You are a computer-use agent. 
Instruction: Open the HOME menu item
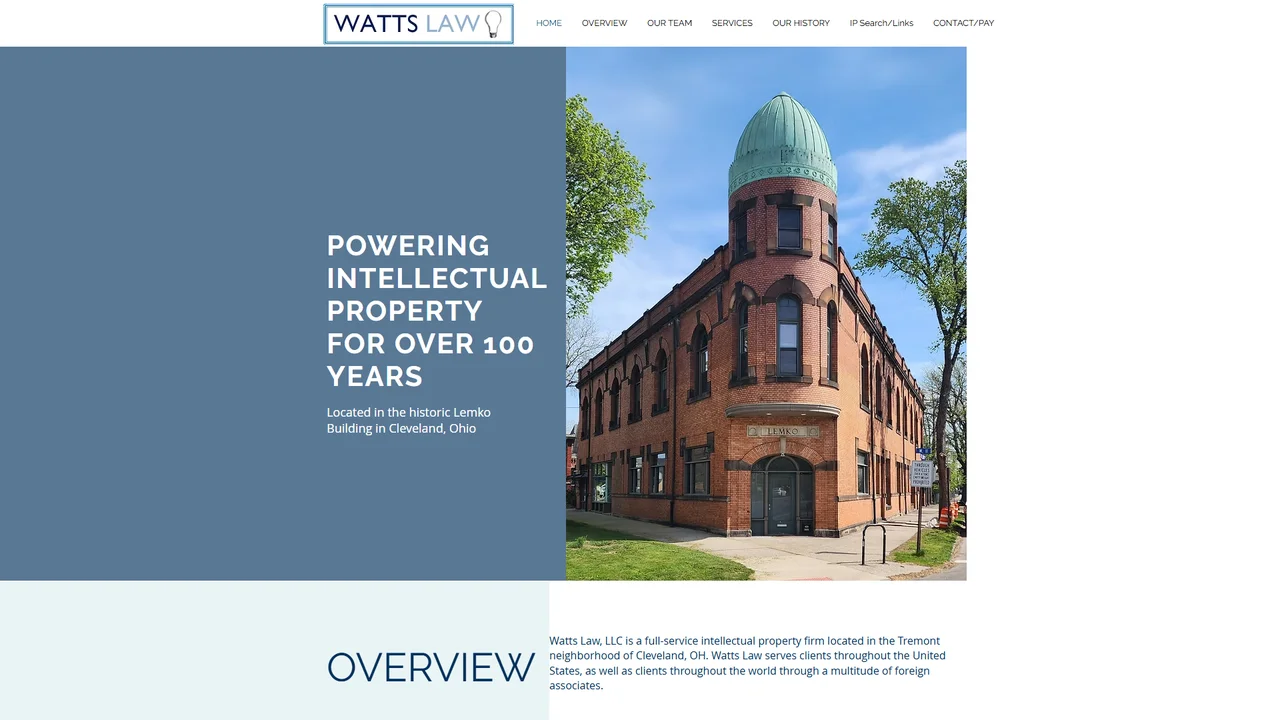(549, 23)
